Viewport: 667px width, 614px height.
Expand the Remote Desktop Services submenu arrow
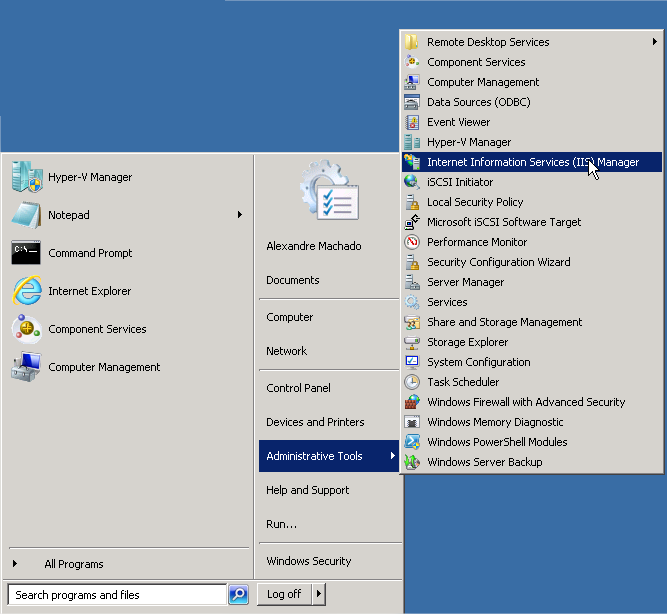click(x=654, y=42)
